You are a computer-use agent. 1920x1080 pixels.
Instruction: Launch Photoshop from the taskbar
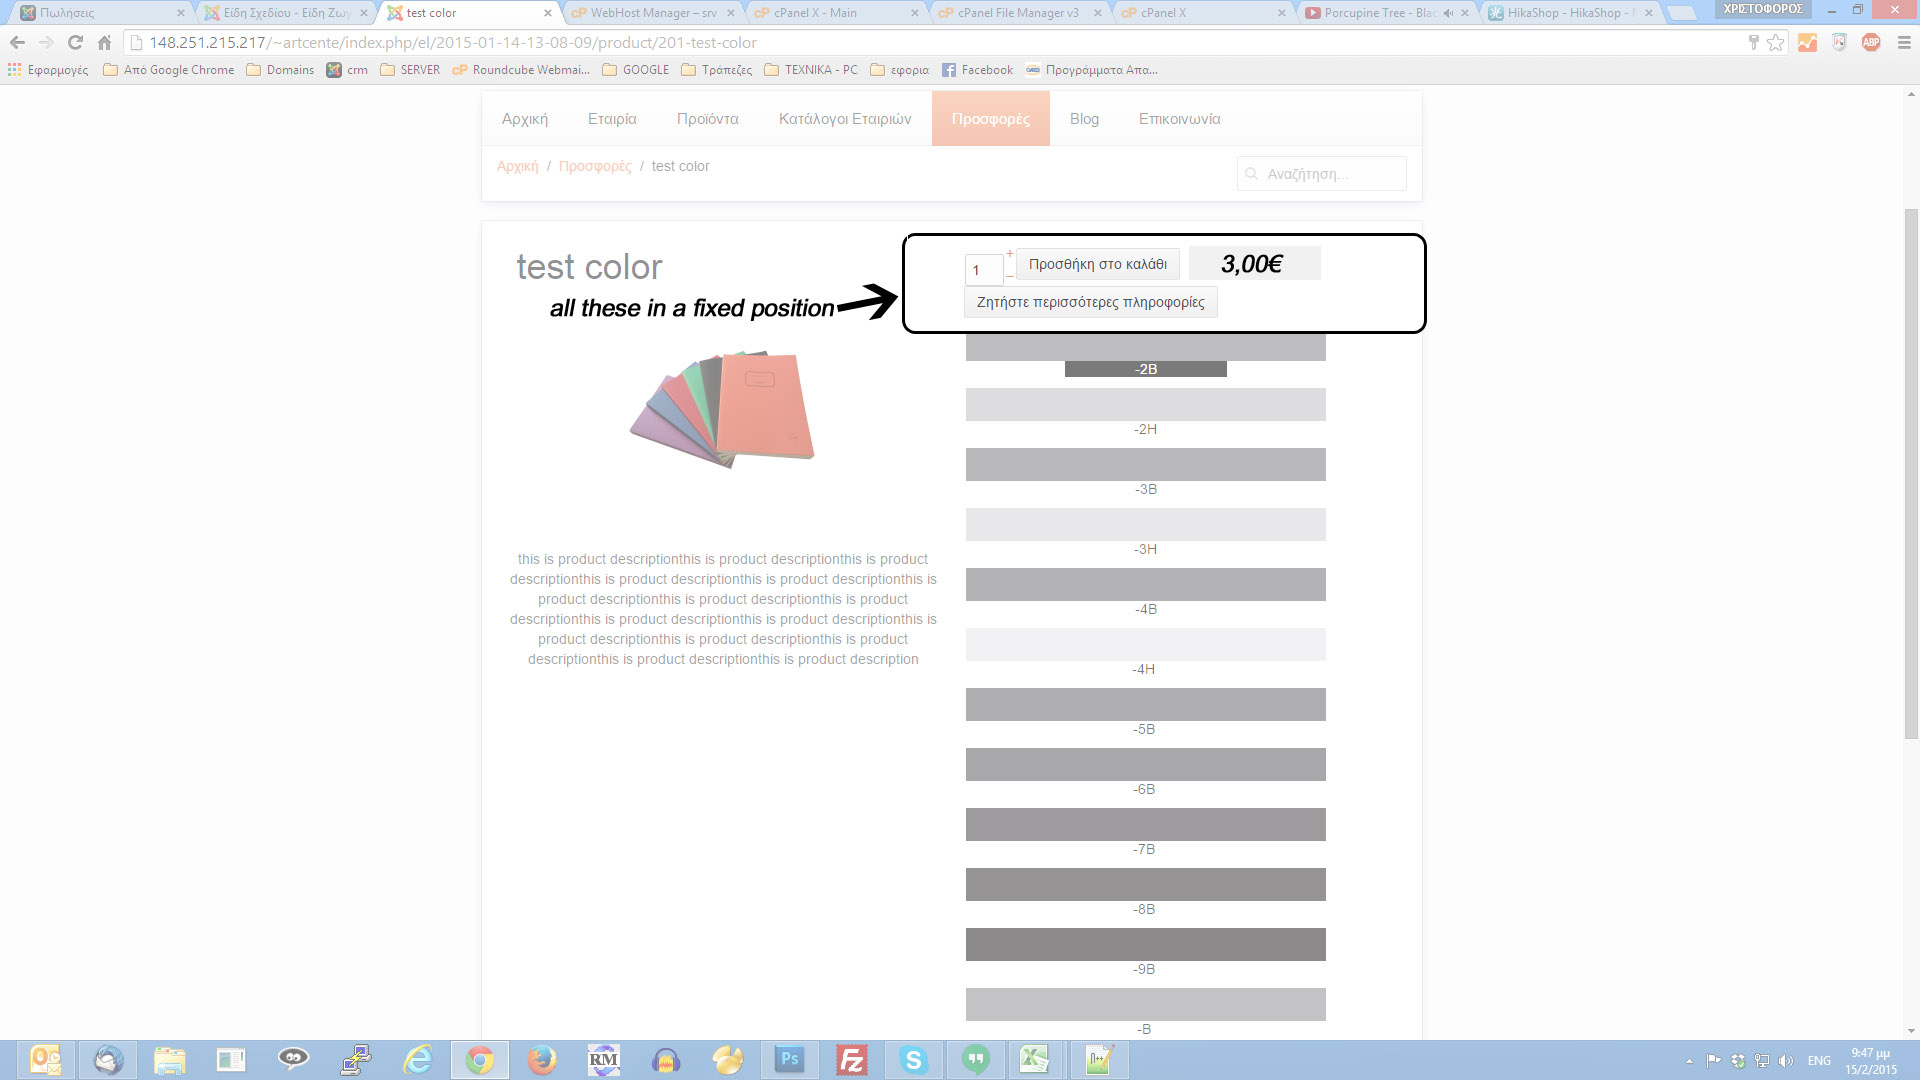coord(789,1060)
